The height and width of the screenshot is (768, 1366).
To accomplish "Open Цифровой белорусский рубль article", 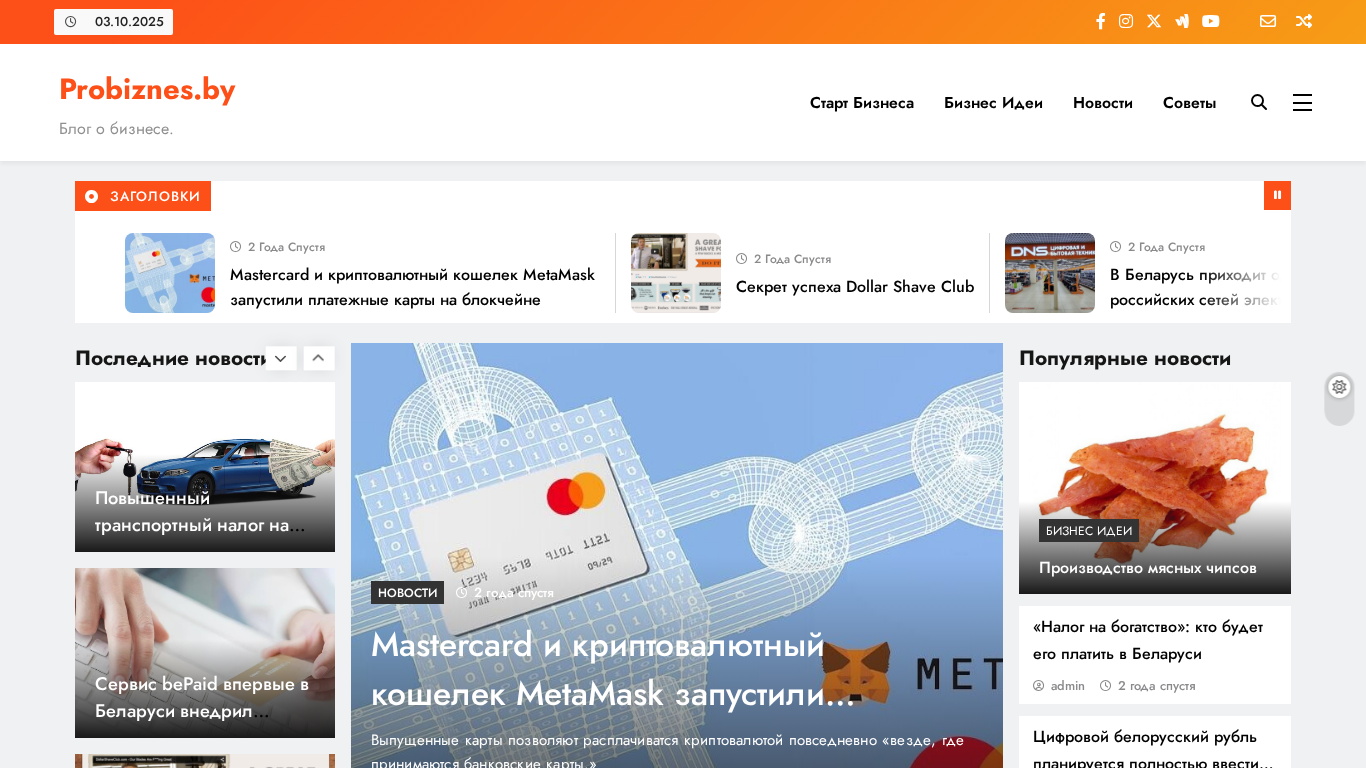I will click(1152, 750).
